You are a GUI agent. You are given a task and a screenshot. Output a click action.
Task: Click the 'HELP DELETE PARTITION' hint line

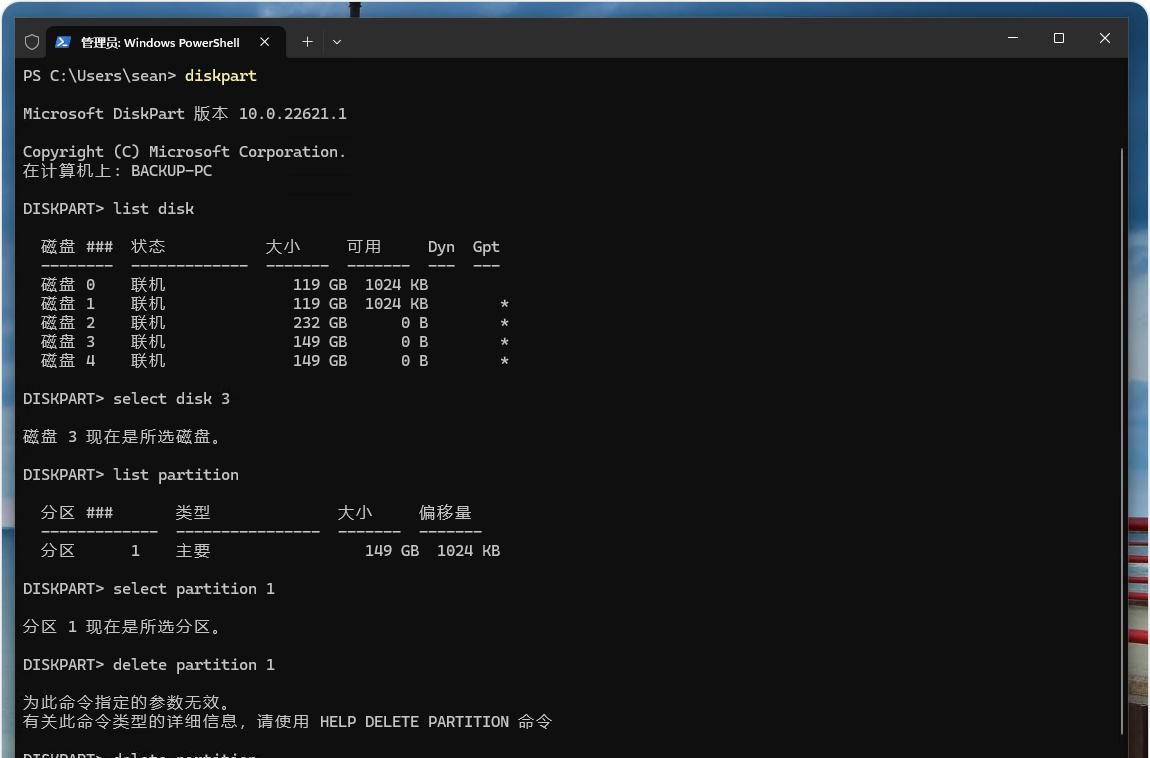tap(288, 722)
